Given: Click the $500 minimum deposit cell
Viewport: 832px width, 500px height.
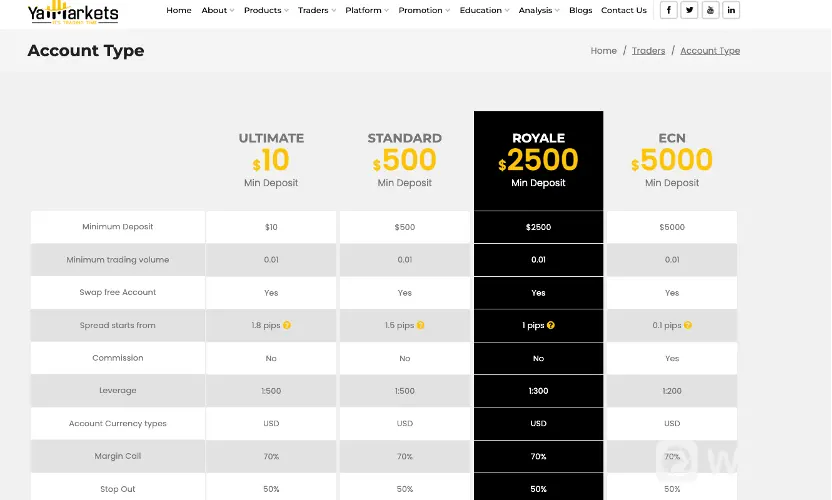Looking at the screenshot, I should 405,227.
